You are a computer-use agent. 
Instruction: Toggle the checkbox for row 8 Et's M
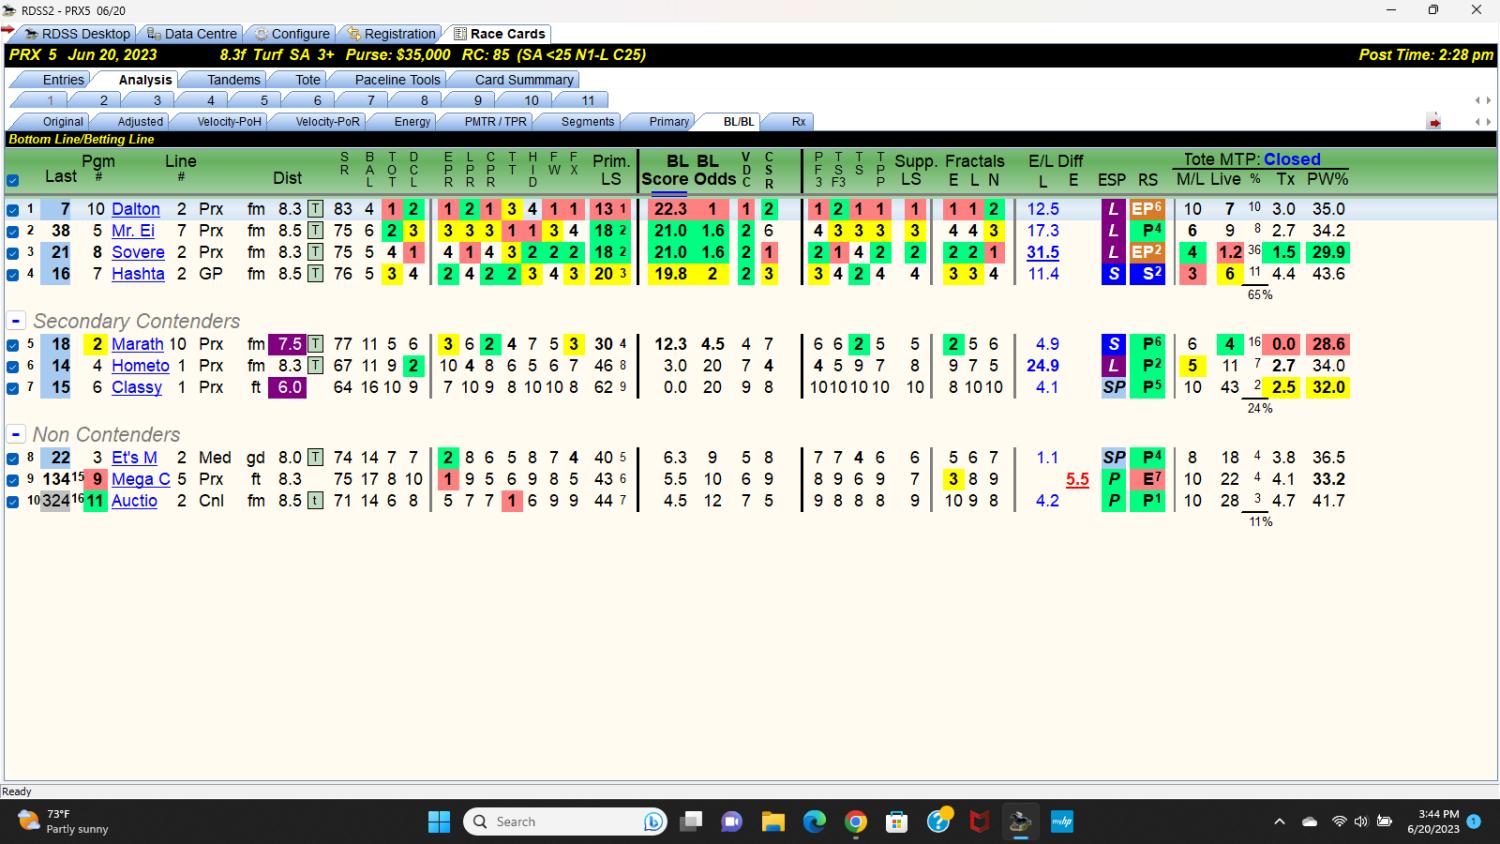(12, 458)
